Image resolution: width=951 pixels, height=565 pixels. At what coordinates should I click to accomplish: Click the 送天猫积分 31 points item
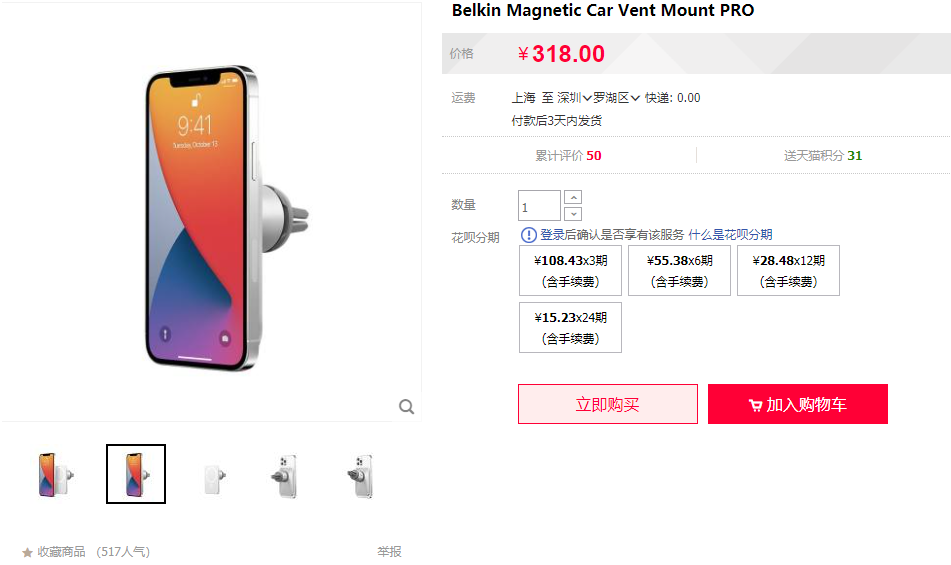coord(822,156)
